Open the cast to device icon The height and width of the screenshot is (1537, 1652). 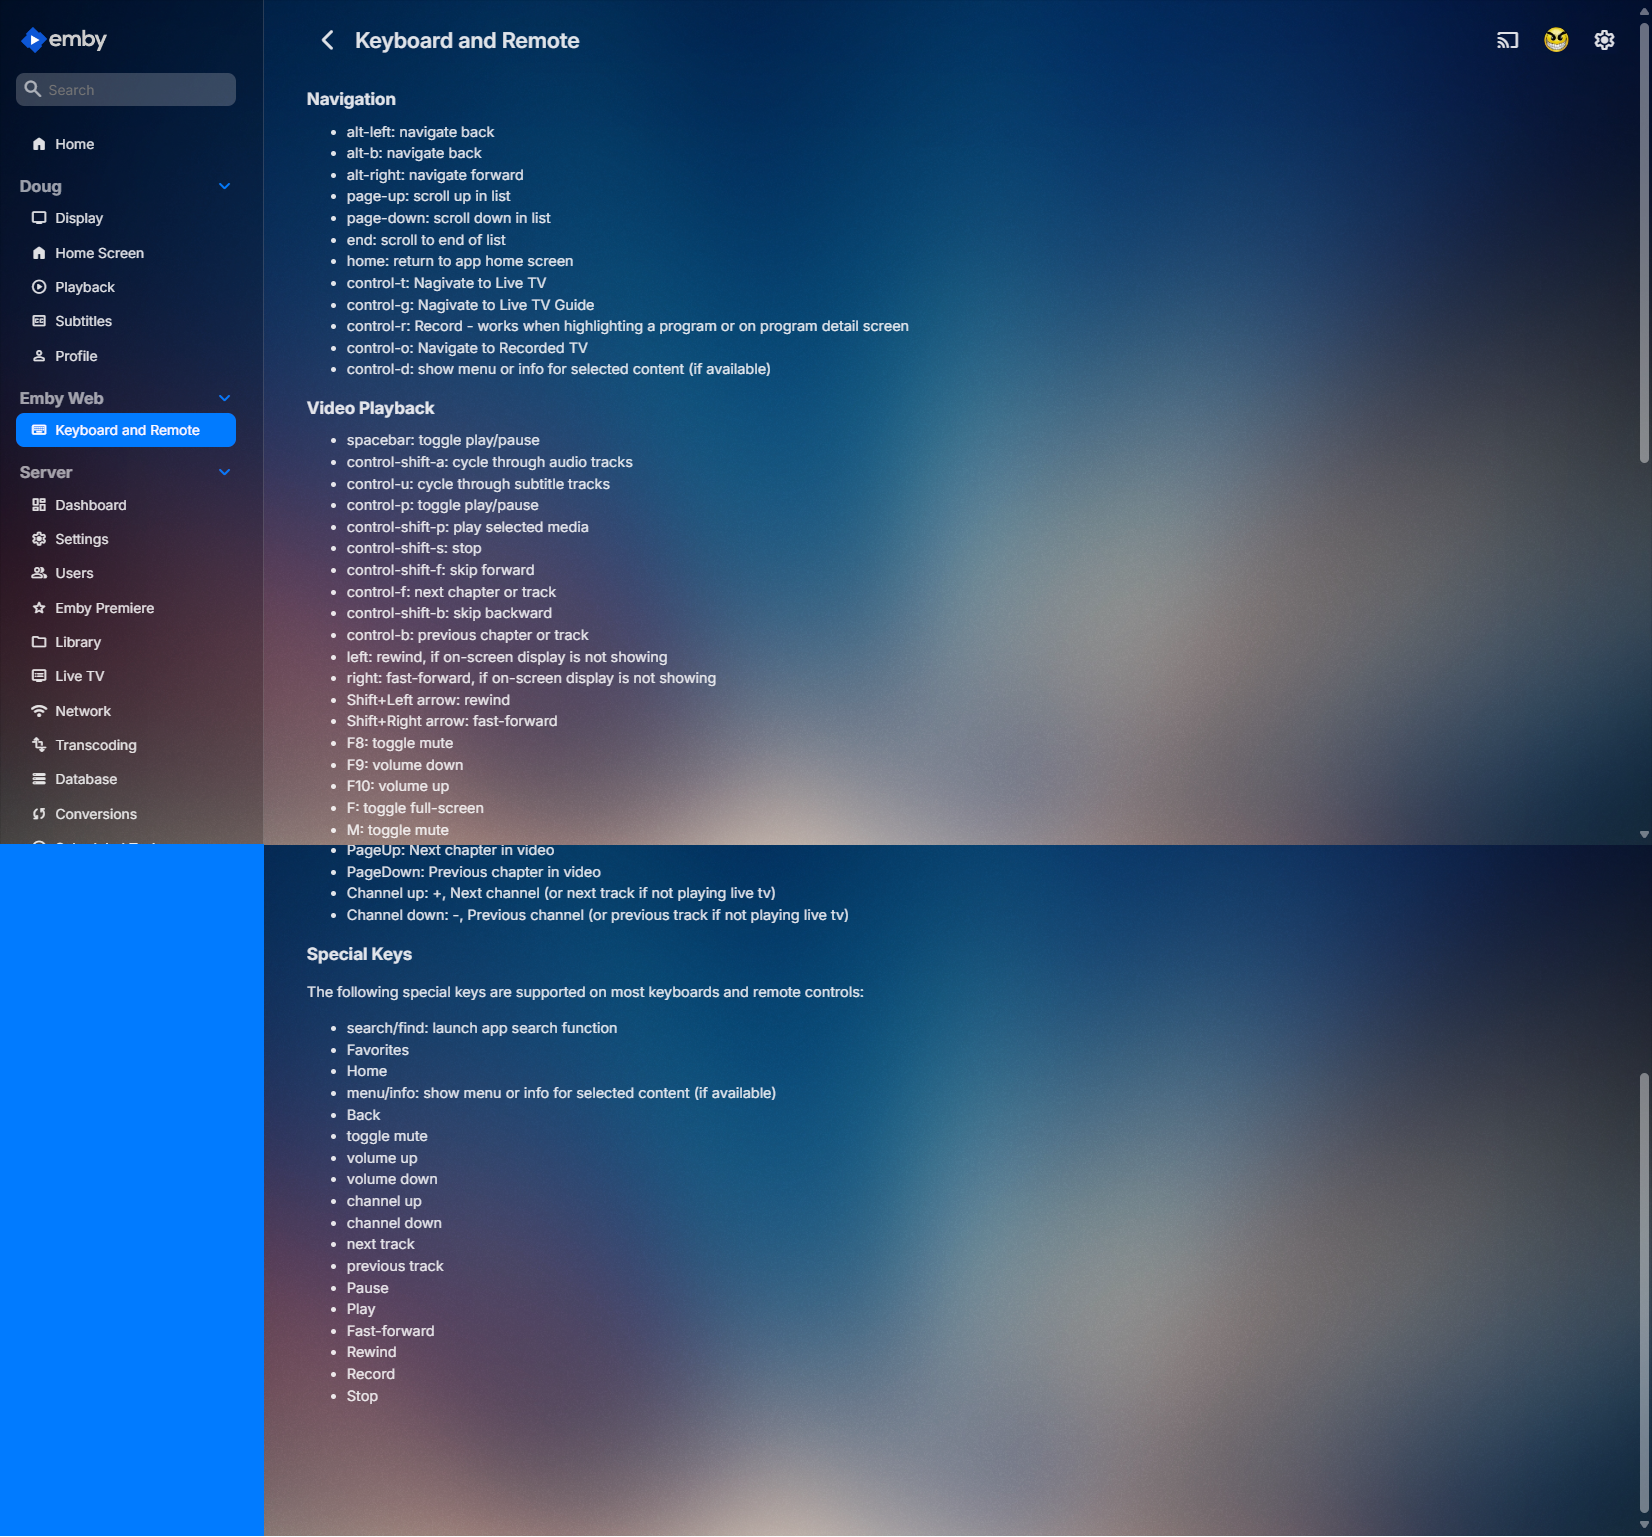(1507, 40)
